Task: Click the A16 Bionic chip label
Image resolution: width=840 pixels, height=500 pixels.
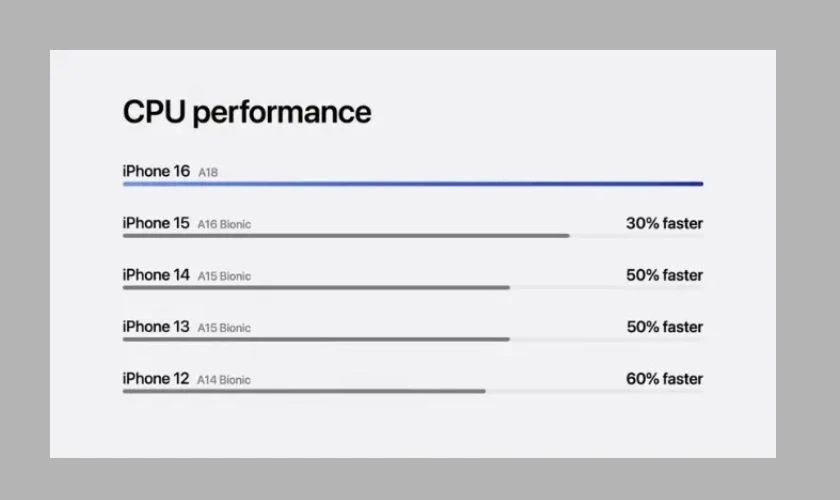Action: coord(224,225)
